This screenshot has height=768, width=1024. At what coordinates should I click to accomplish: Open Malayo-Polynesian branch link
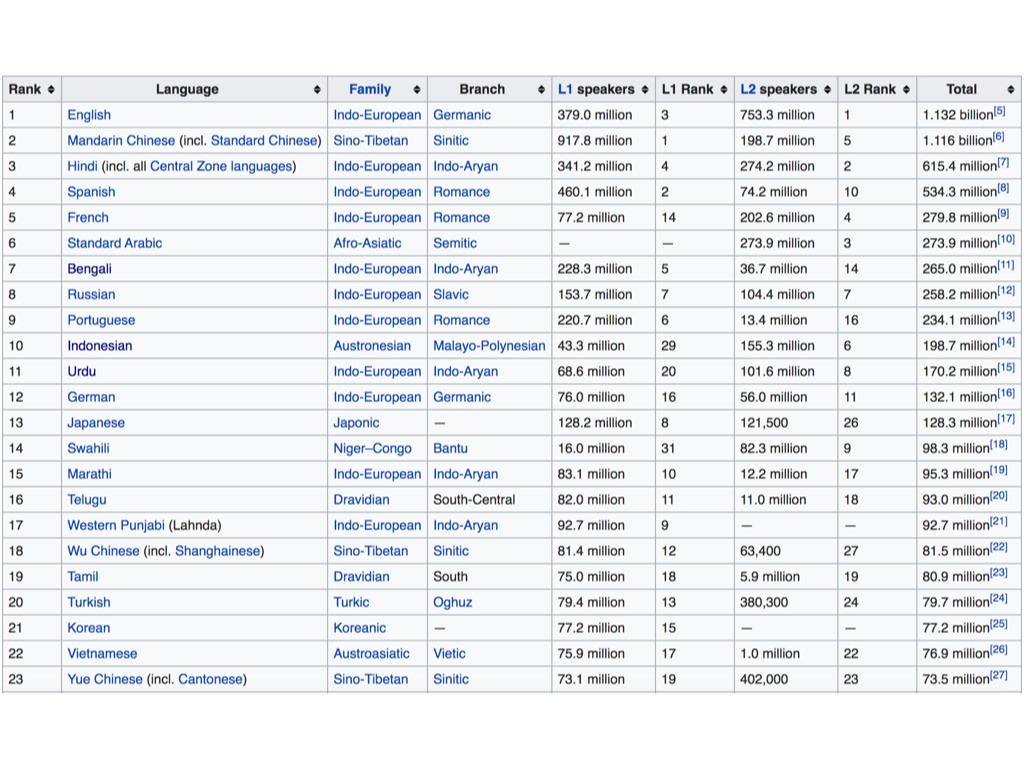point(489,345)
